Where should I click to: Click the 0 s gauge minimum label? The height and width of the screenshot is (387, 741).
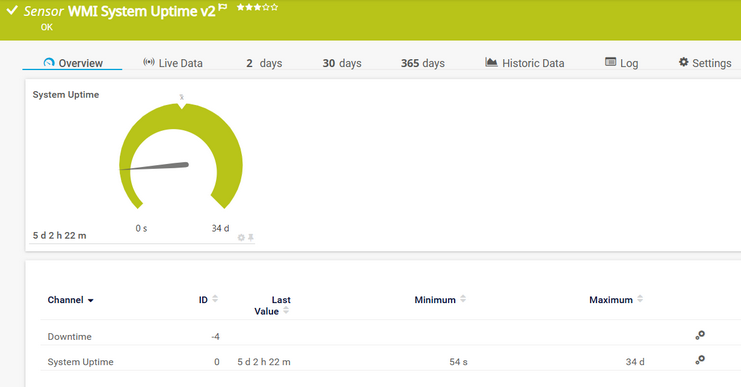pyautogui.click(x=141, y=228)
